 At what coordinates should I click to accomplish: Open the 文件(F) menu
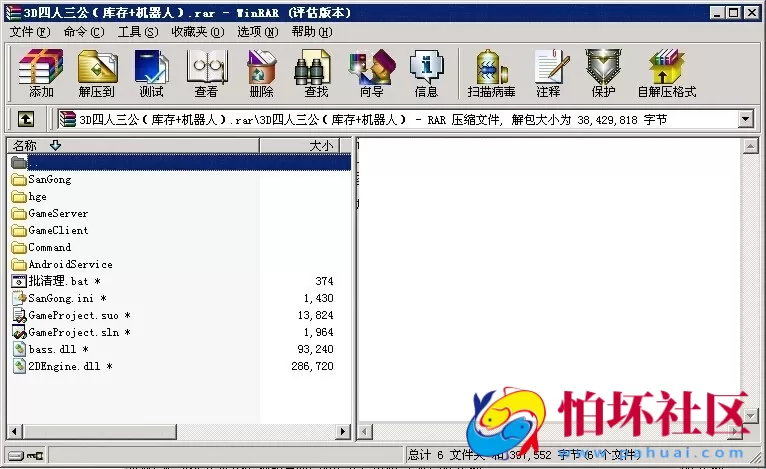(x=30, y=32)
